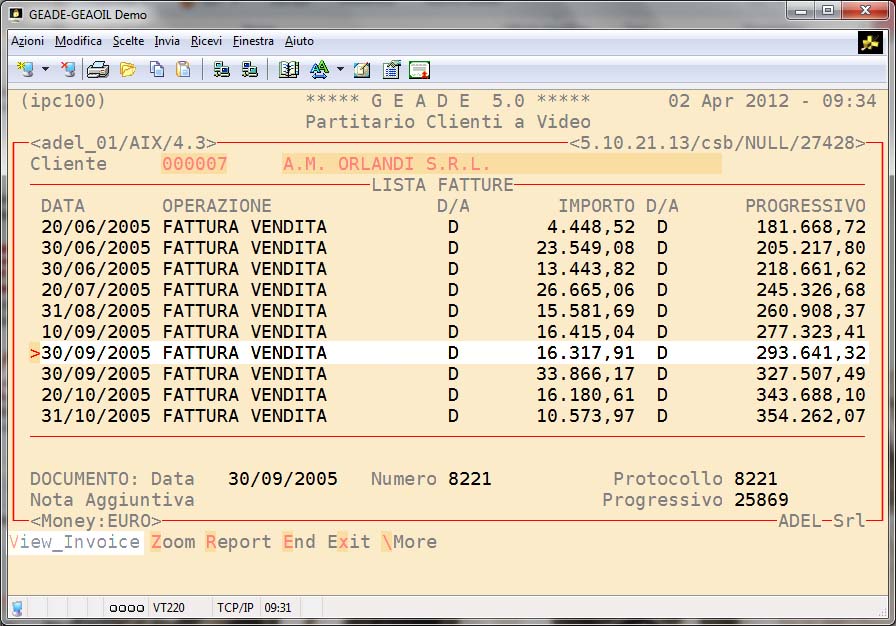Click the connection status icon in status bar
Screen dimensions: 896x626
[x=17, y=608]
